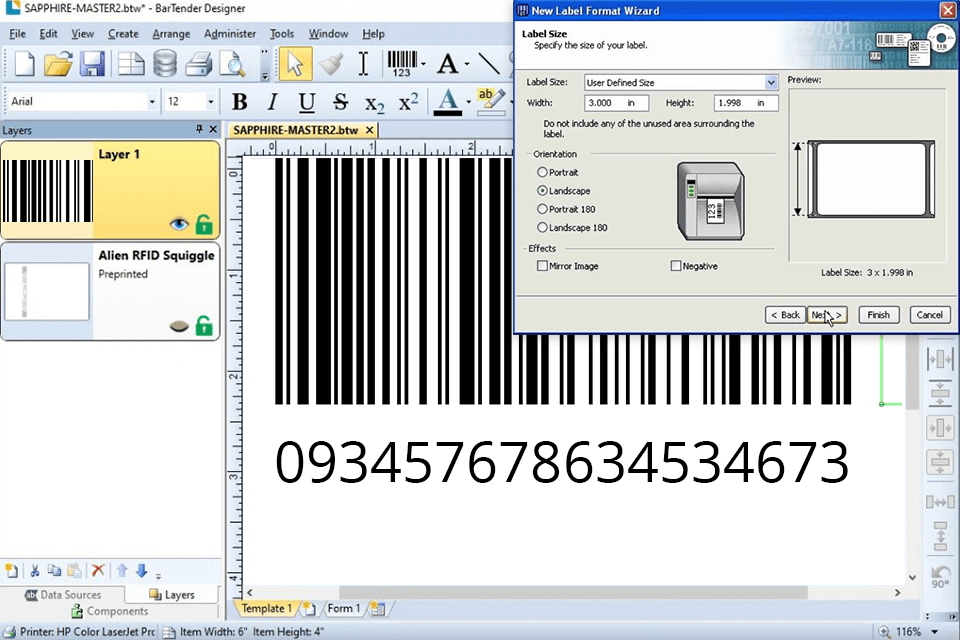Enable the Mirror Image checkbox
This screenshot has width=960, height=640.
[x=542, y=266]
